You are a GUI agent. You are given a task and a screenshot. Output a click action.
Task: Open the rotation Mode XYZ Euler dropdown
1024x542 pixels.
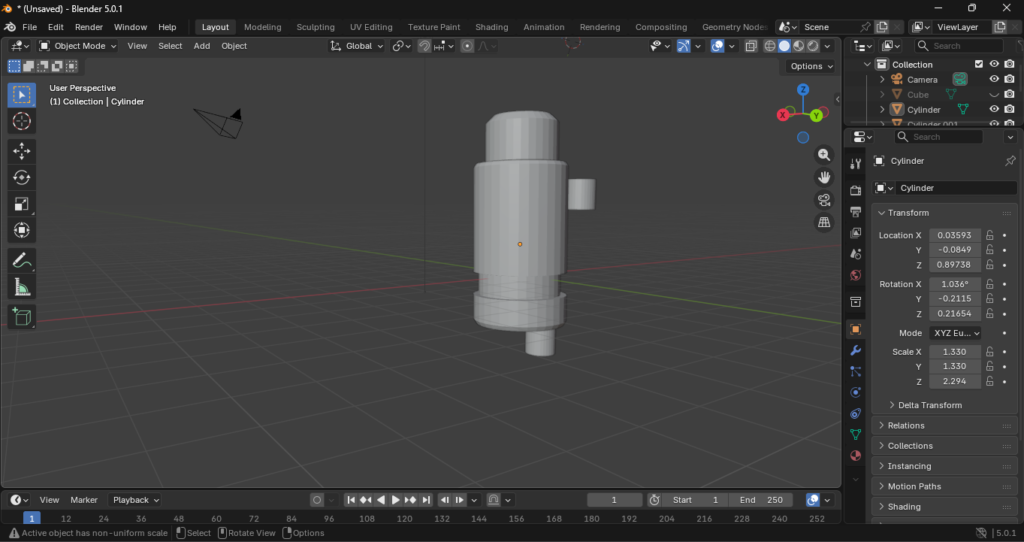[x=955, y=333]
